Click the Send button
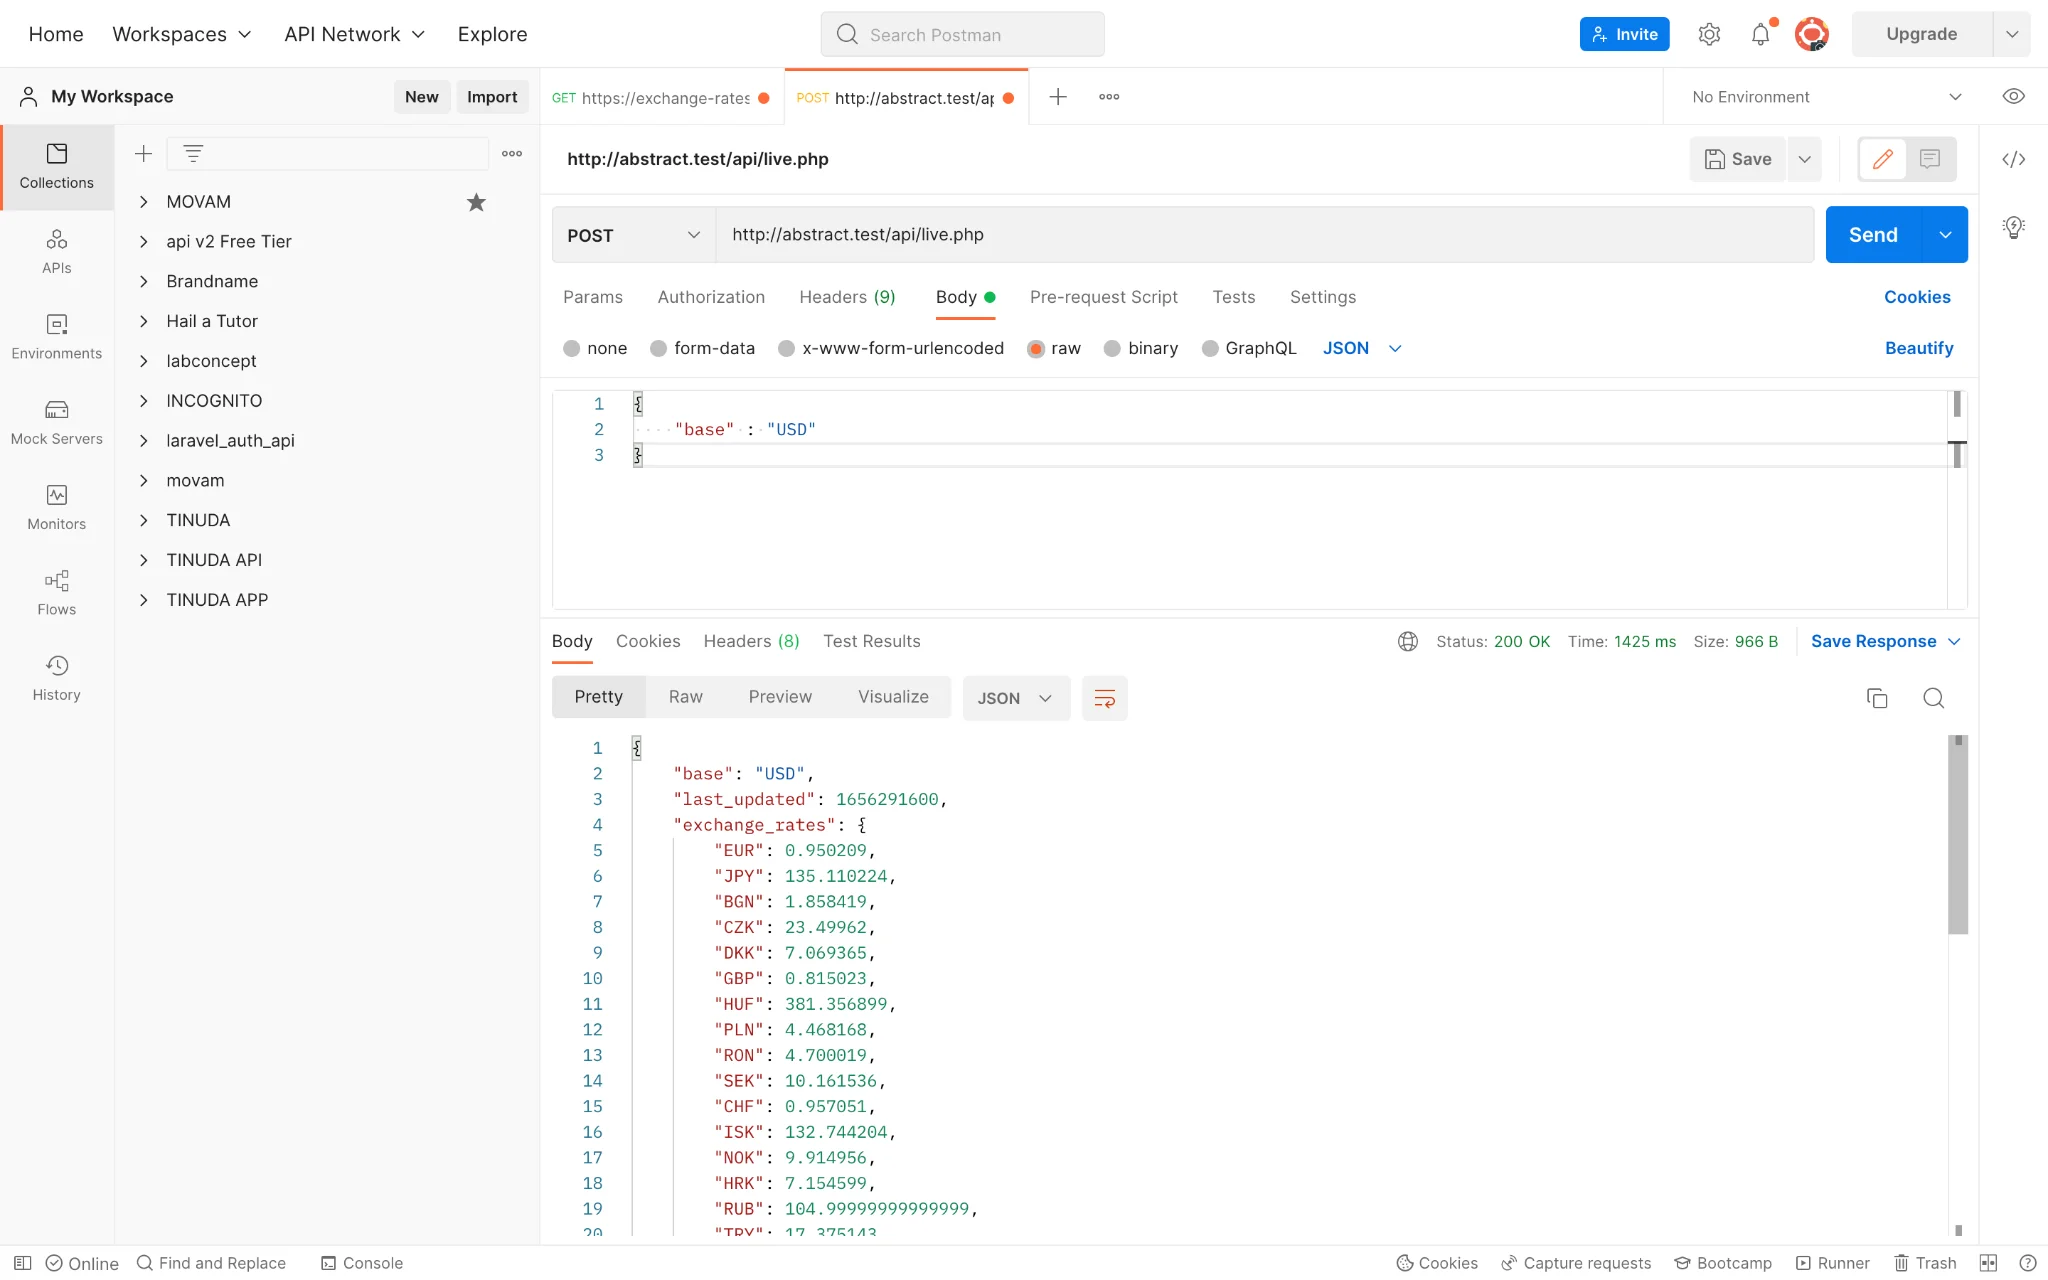 (x=1874, y=234)
